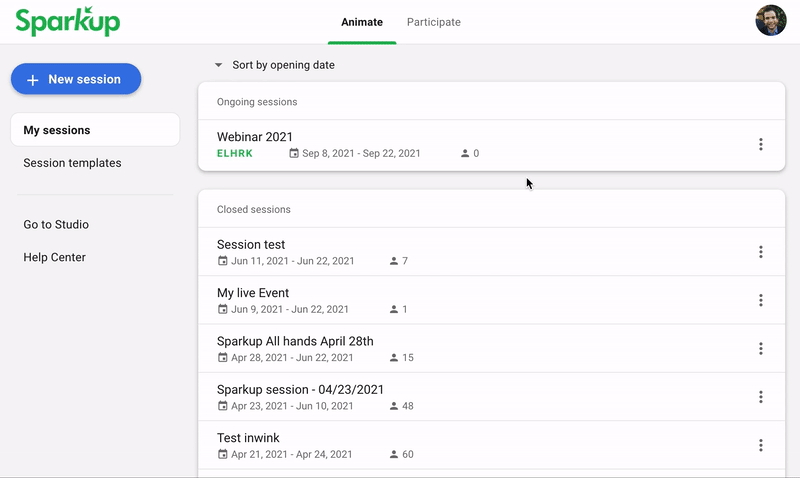
Task: Open options menu for My live Event
Action: point(760,300)
